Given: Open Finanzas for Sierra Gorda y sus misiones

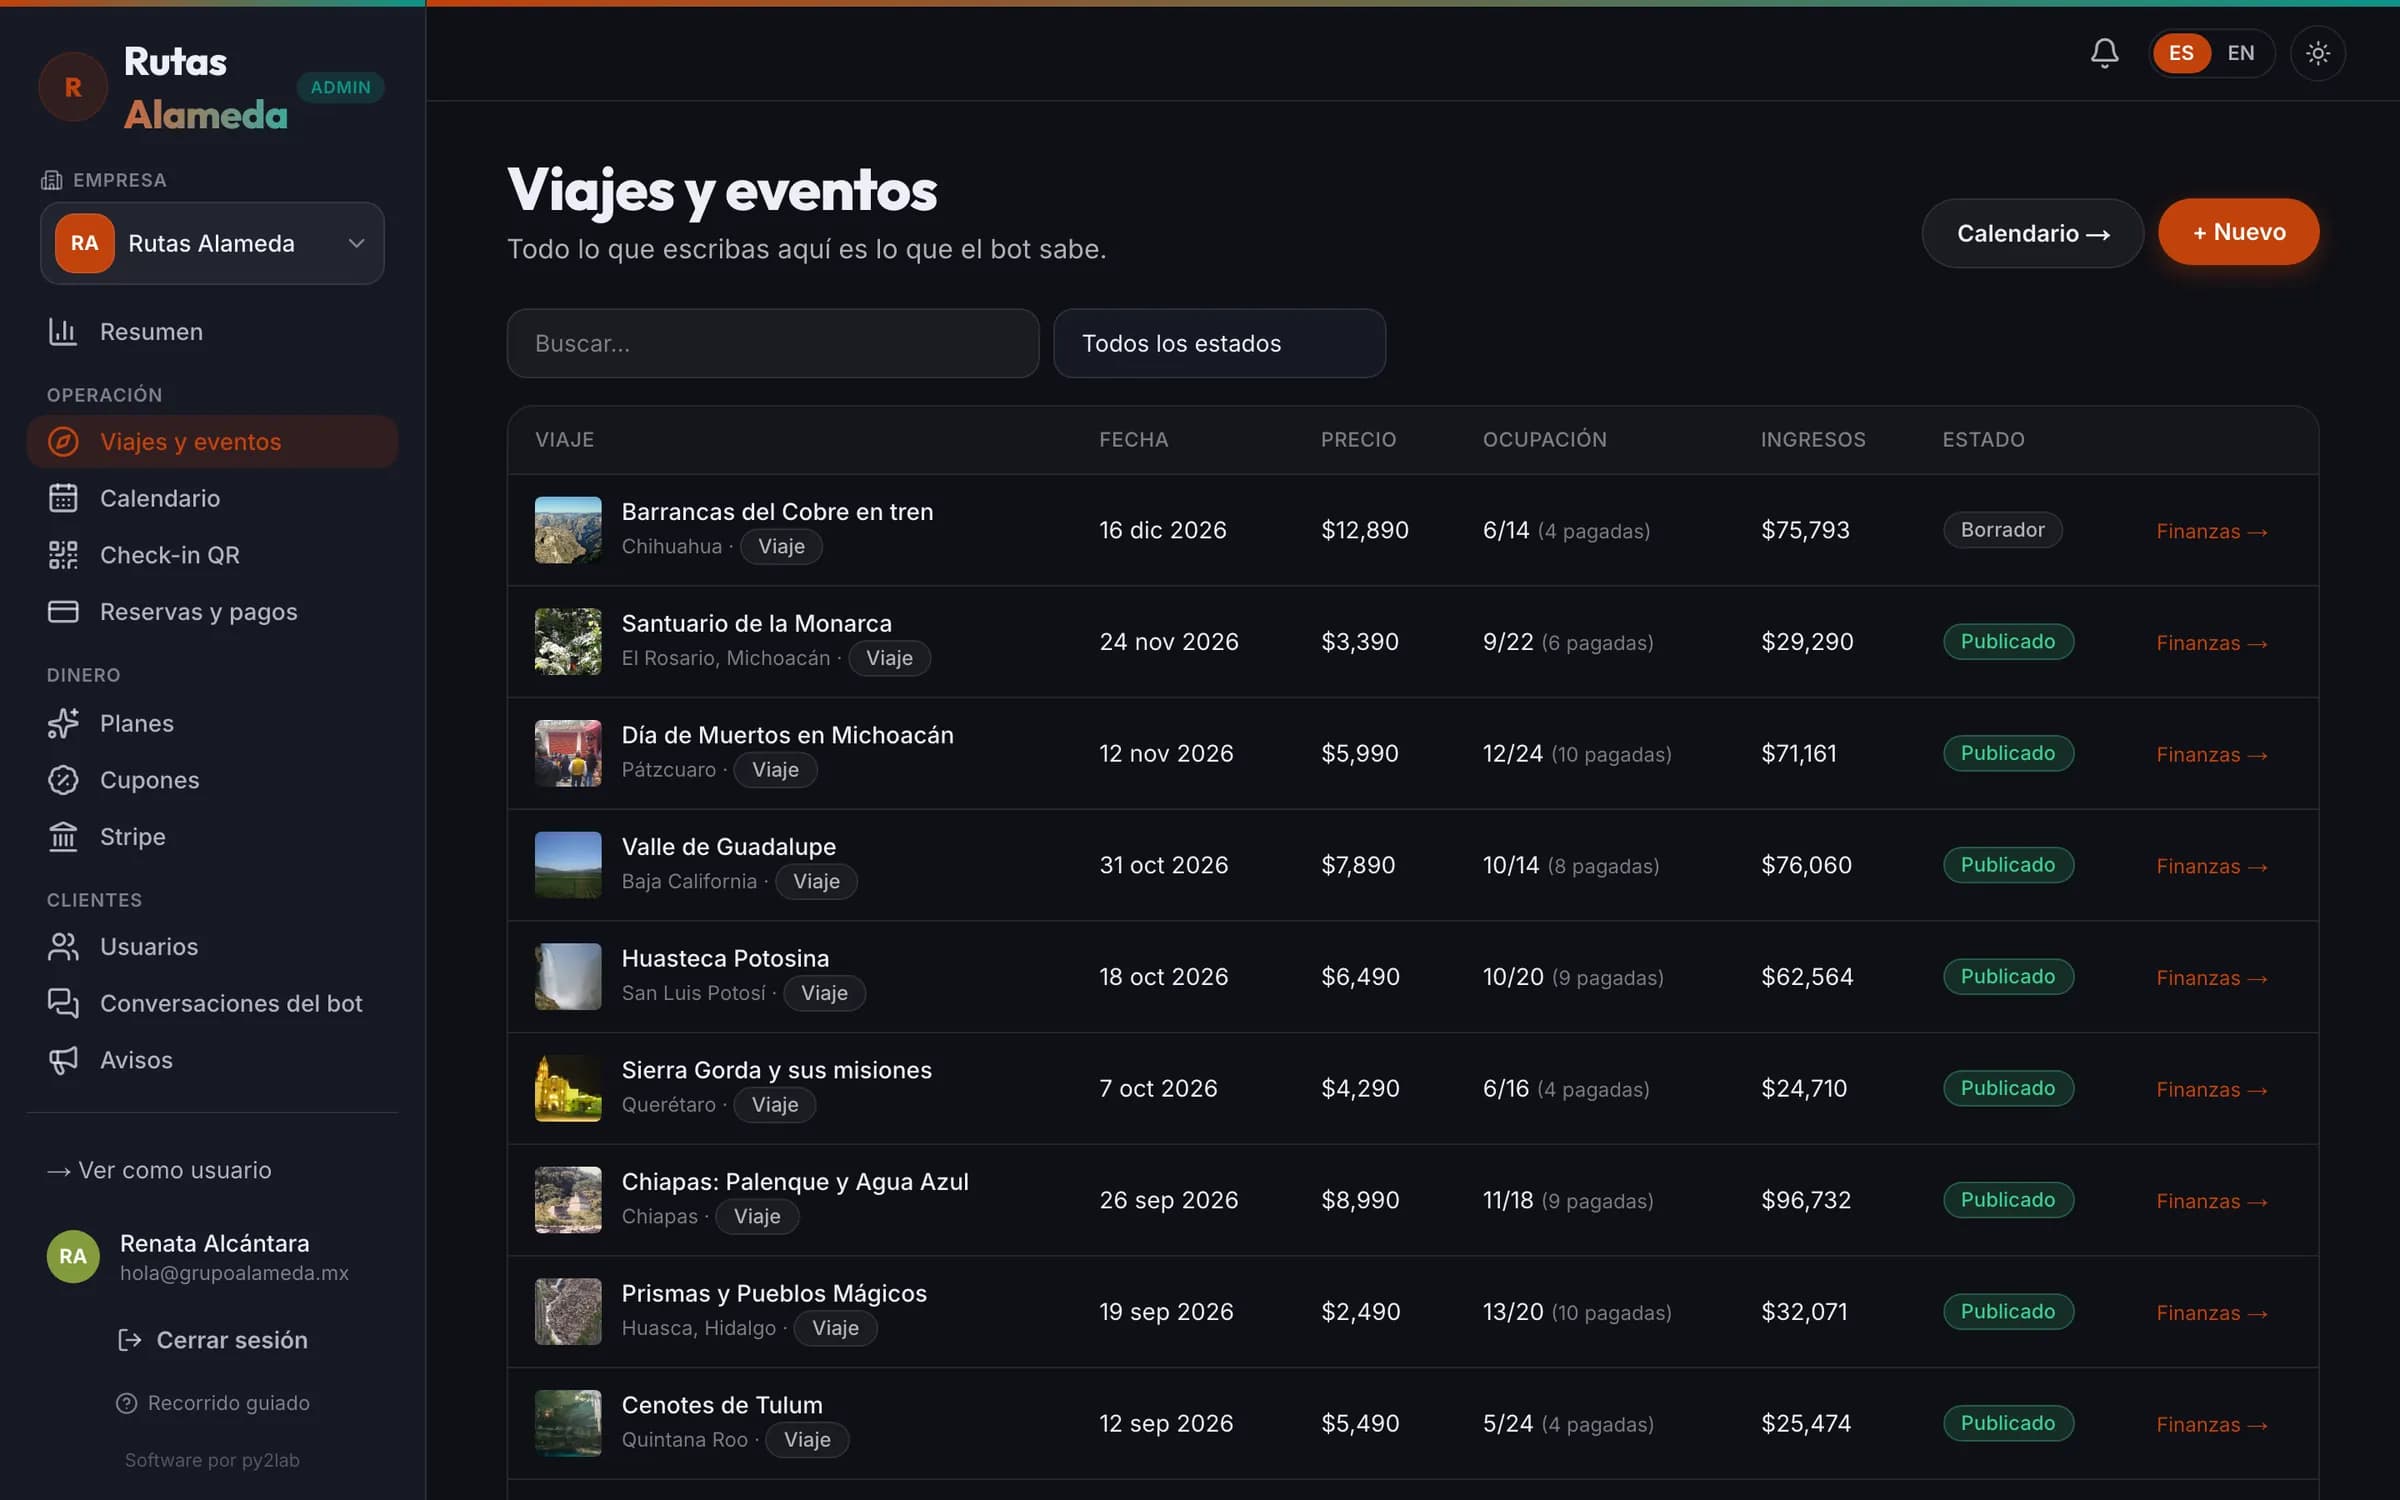Looking at the screenshot, I should click(x=2211, y=1089).
